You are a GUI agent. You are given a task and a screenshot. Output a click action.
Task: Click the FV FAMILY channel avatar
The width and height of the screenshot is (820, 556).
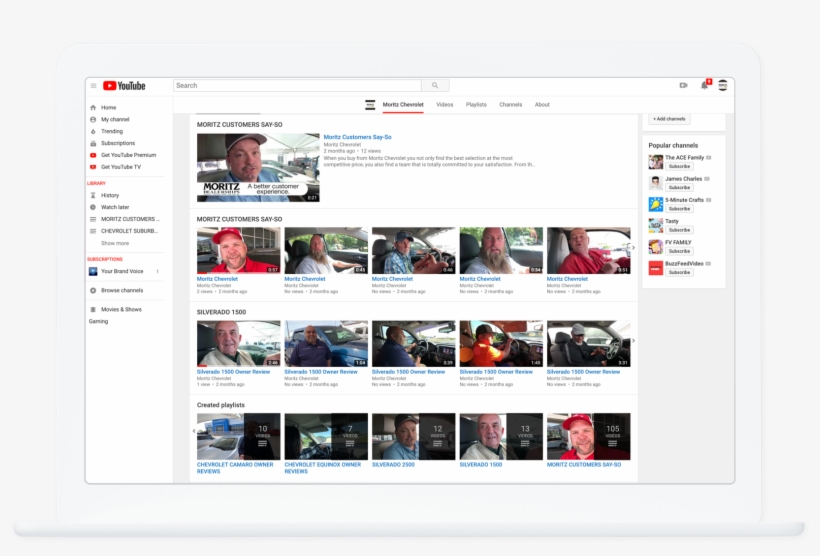[x=656, y=246]
